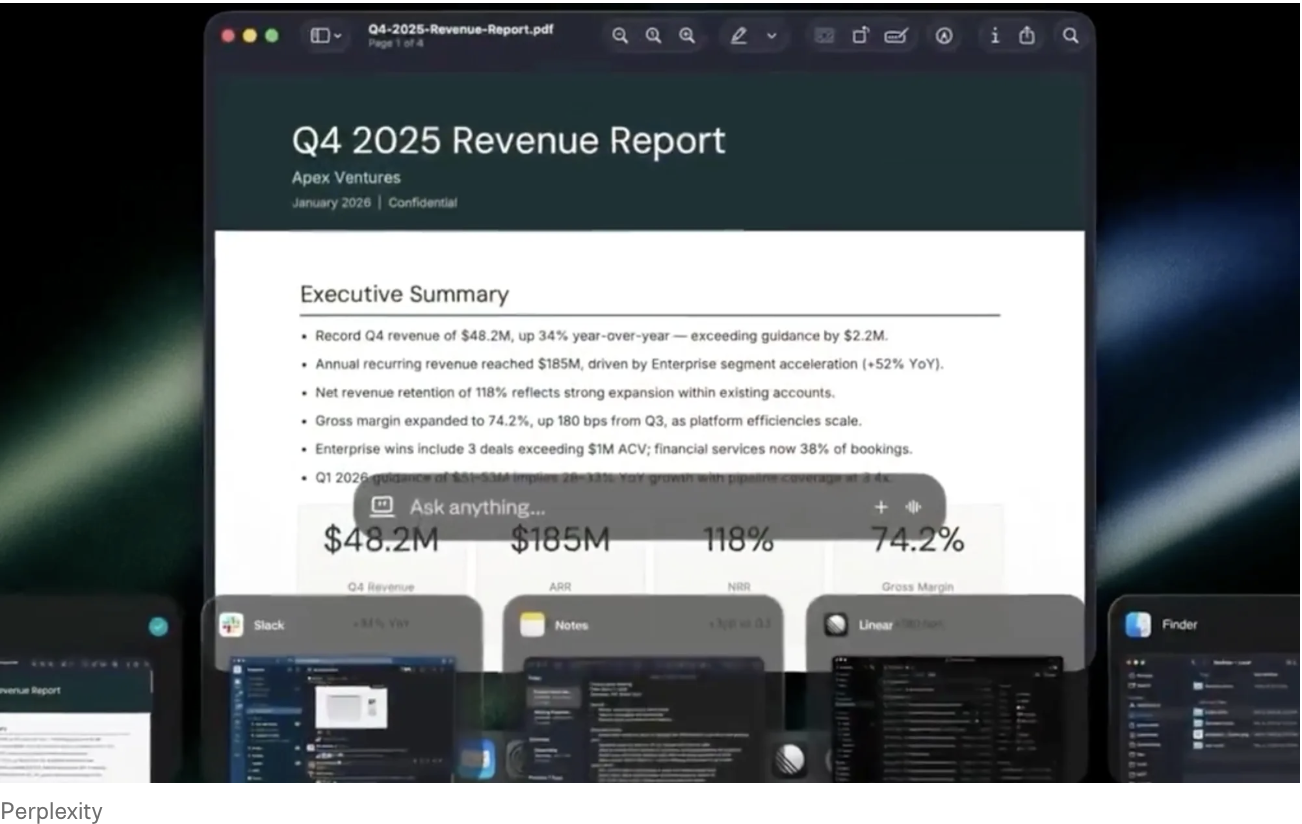Click the "Page 1 of 4" subtitle
This screenshot has height=824, width=1302.
pos(395,44)
